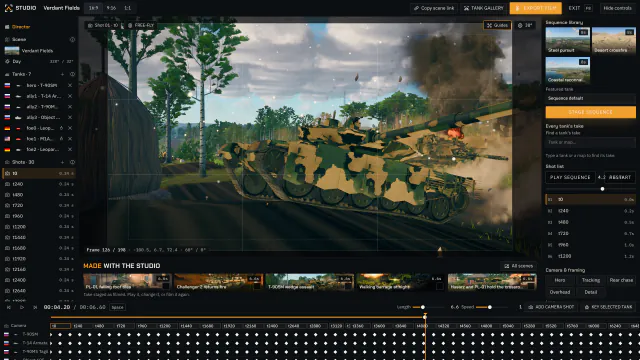The height and width of the screenshot is (360, 640).
Task: Choose the Tracking camera framing
Action: pos(591,280)
